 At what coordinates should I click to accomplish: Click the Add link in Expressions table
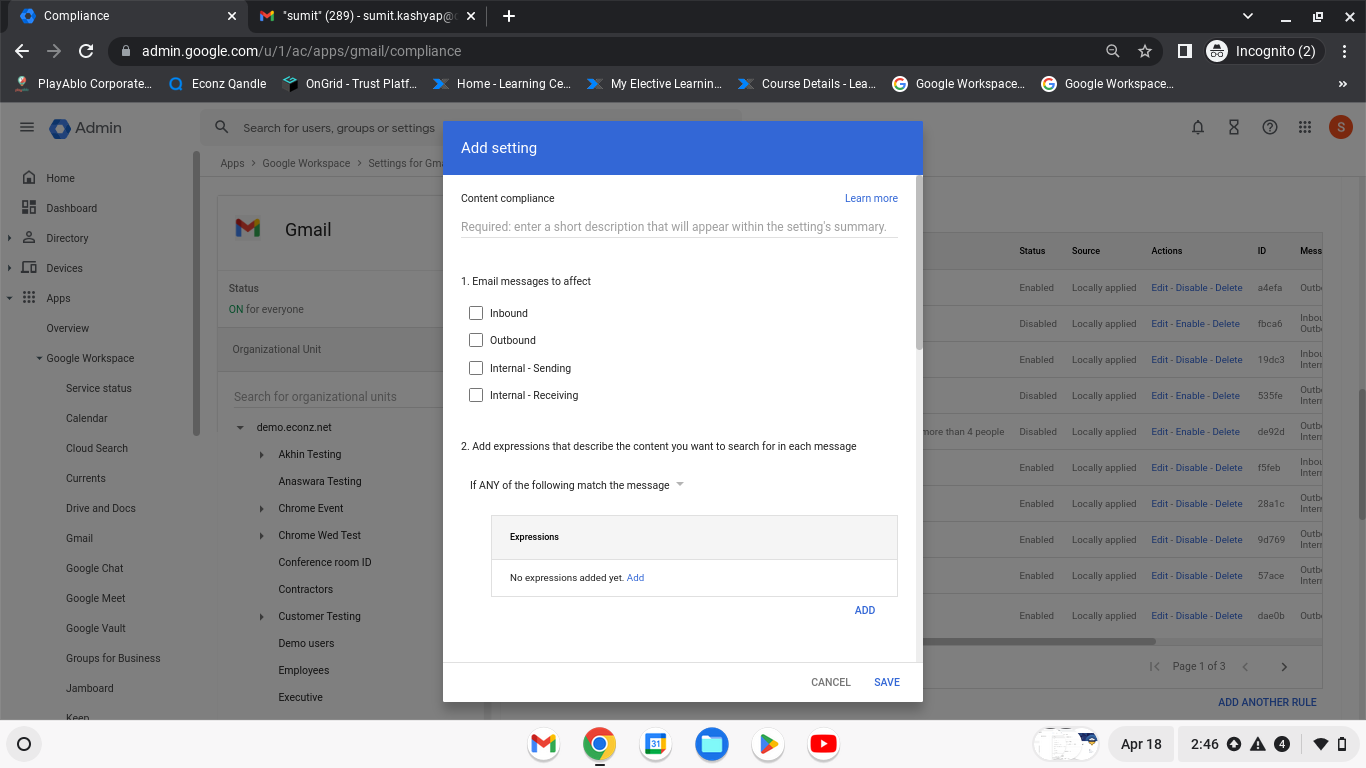point(635,578)
